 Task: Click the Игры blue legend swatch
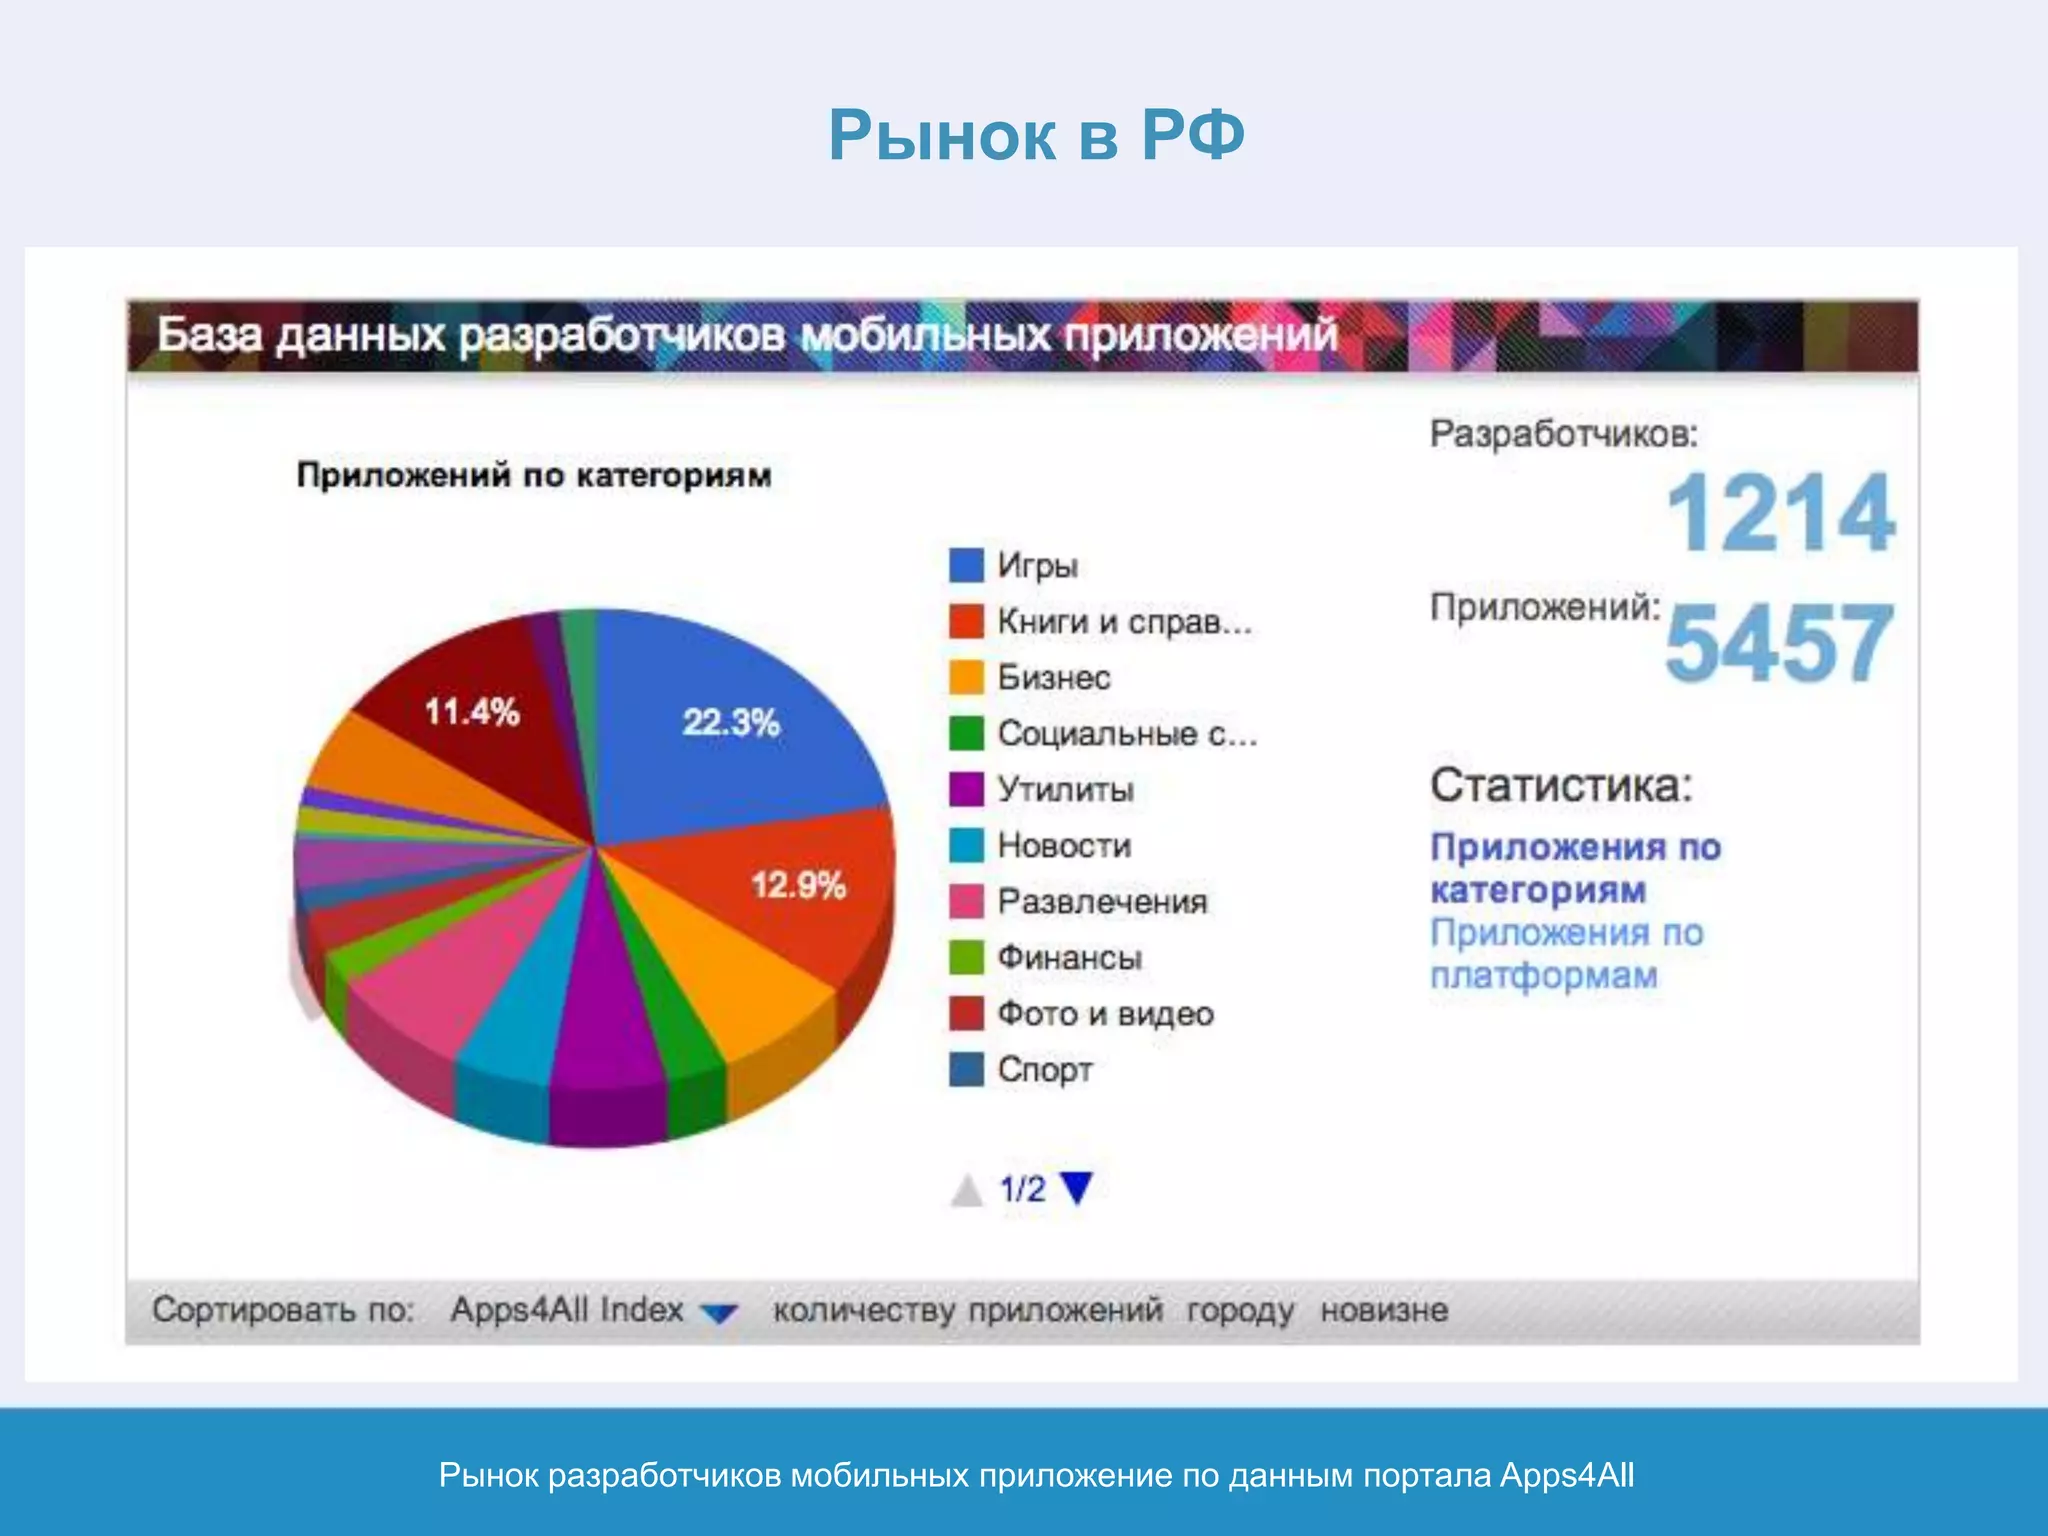[966, 565]
